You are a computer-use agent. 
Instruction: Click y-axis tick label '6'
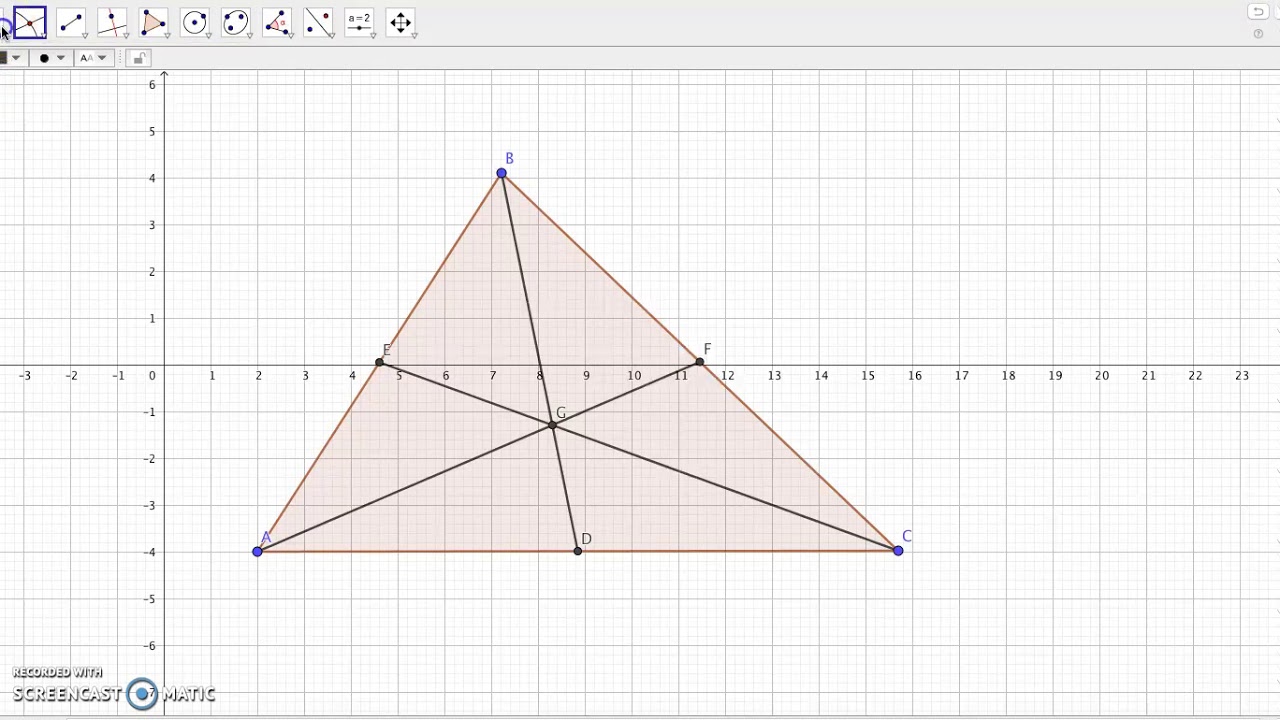(x=152, y=84)
